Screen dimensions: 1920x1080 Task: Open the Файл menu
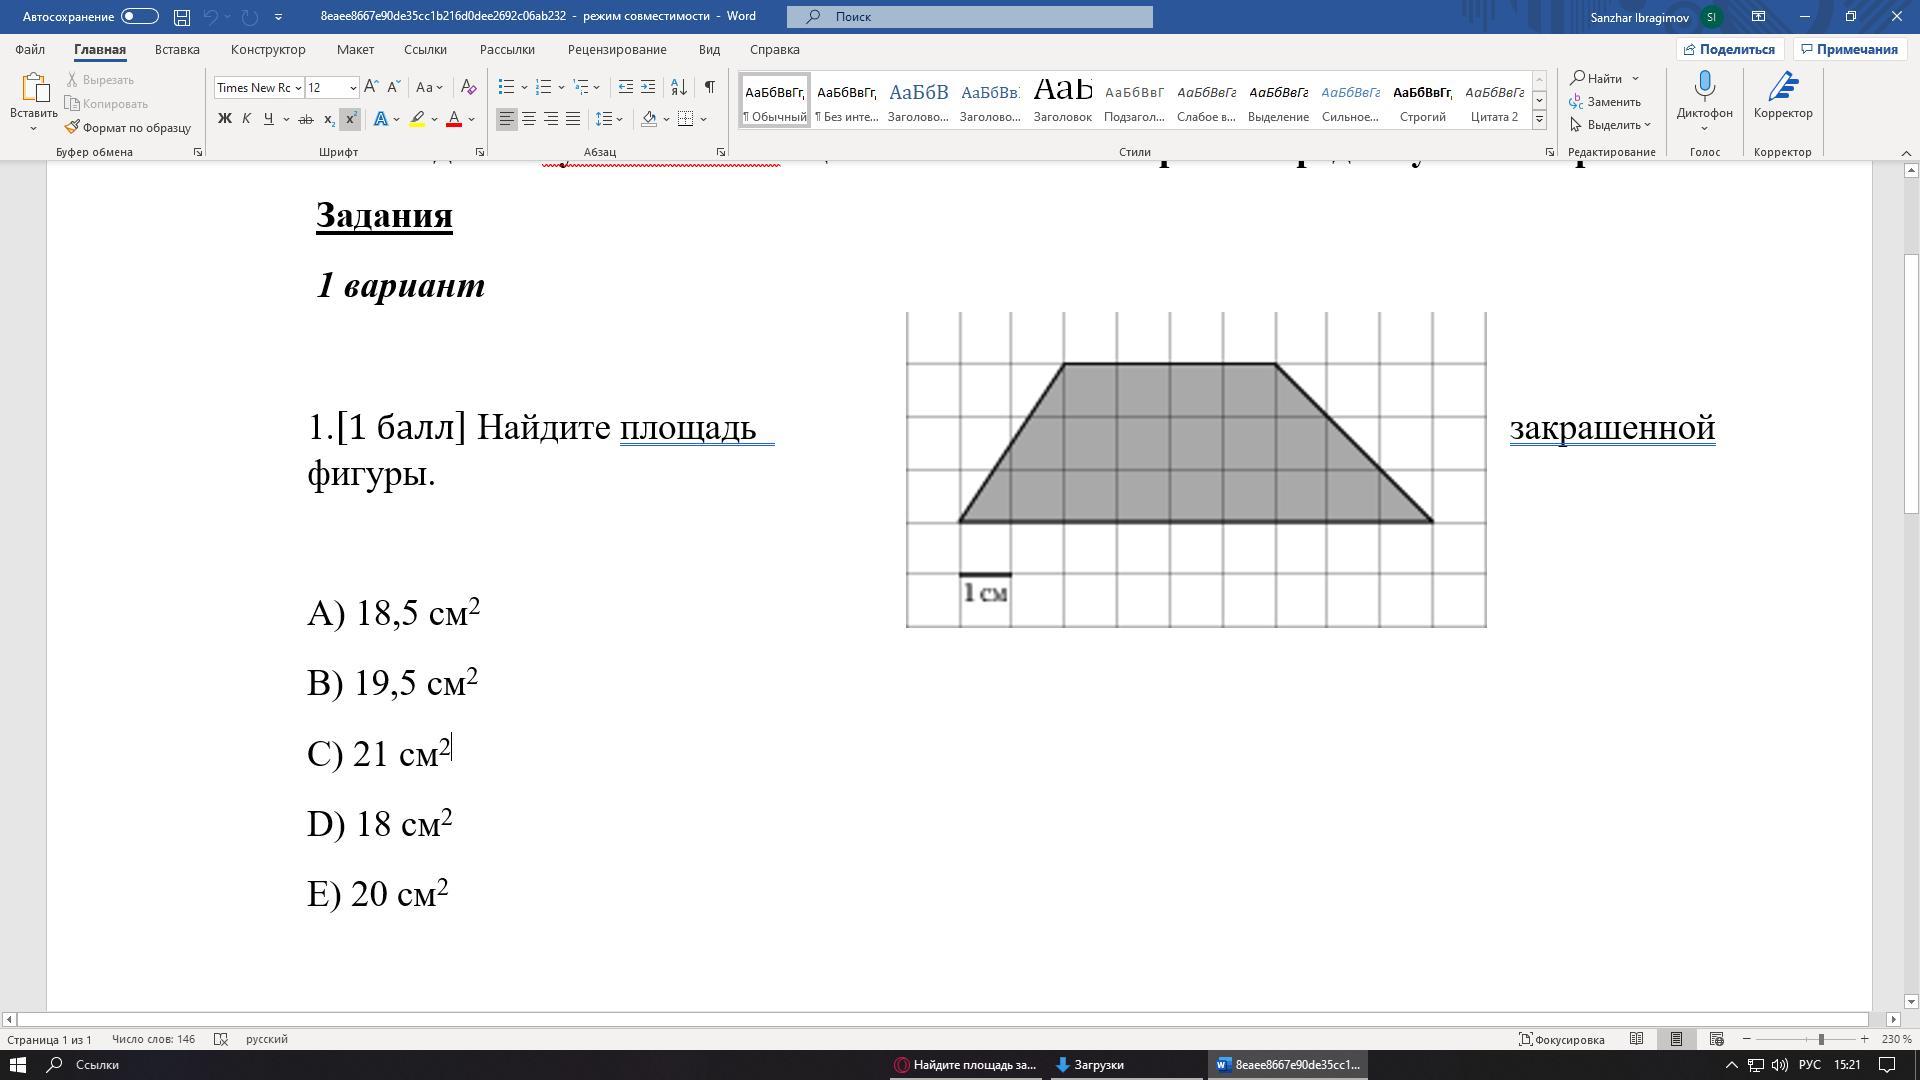(x=30, y=49)
